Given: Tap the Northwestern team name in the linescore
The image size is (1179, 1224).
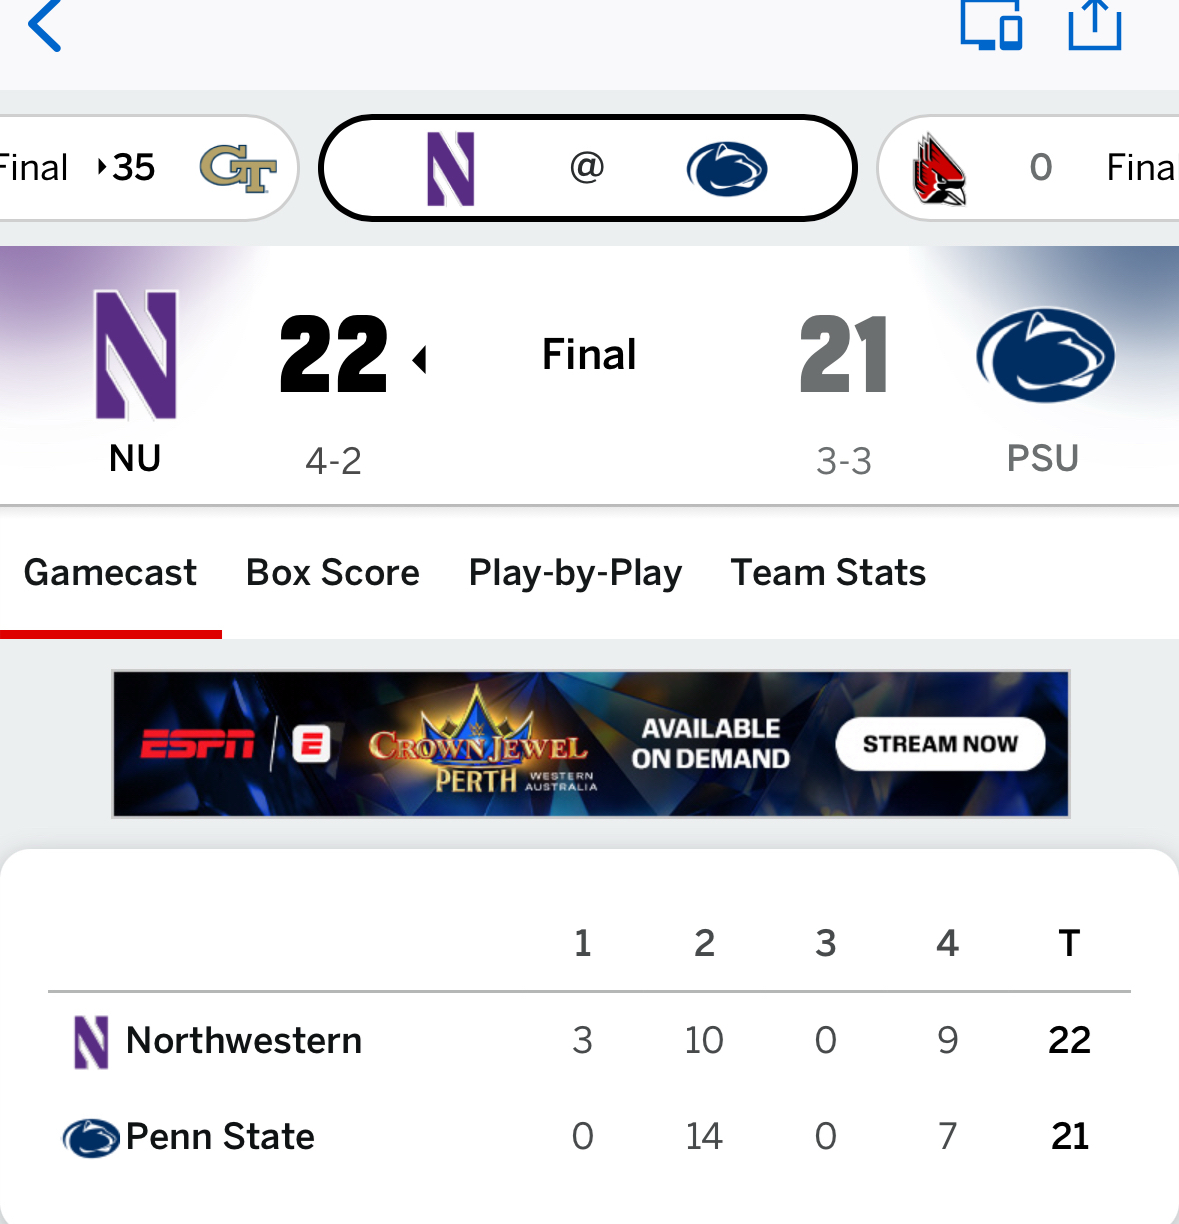Looking at the screenshot, I should (244, 1041).
